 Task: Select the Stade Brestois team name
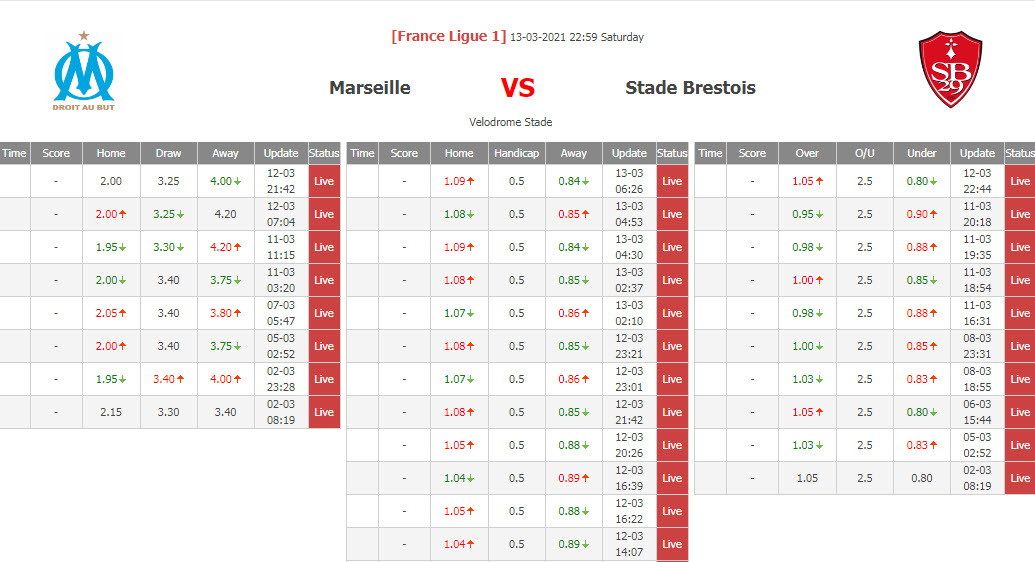(690, 88)
